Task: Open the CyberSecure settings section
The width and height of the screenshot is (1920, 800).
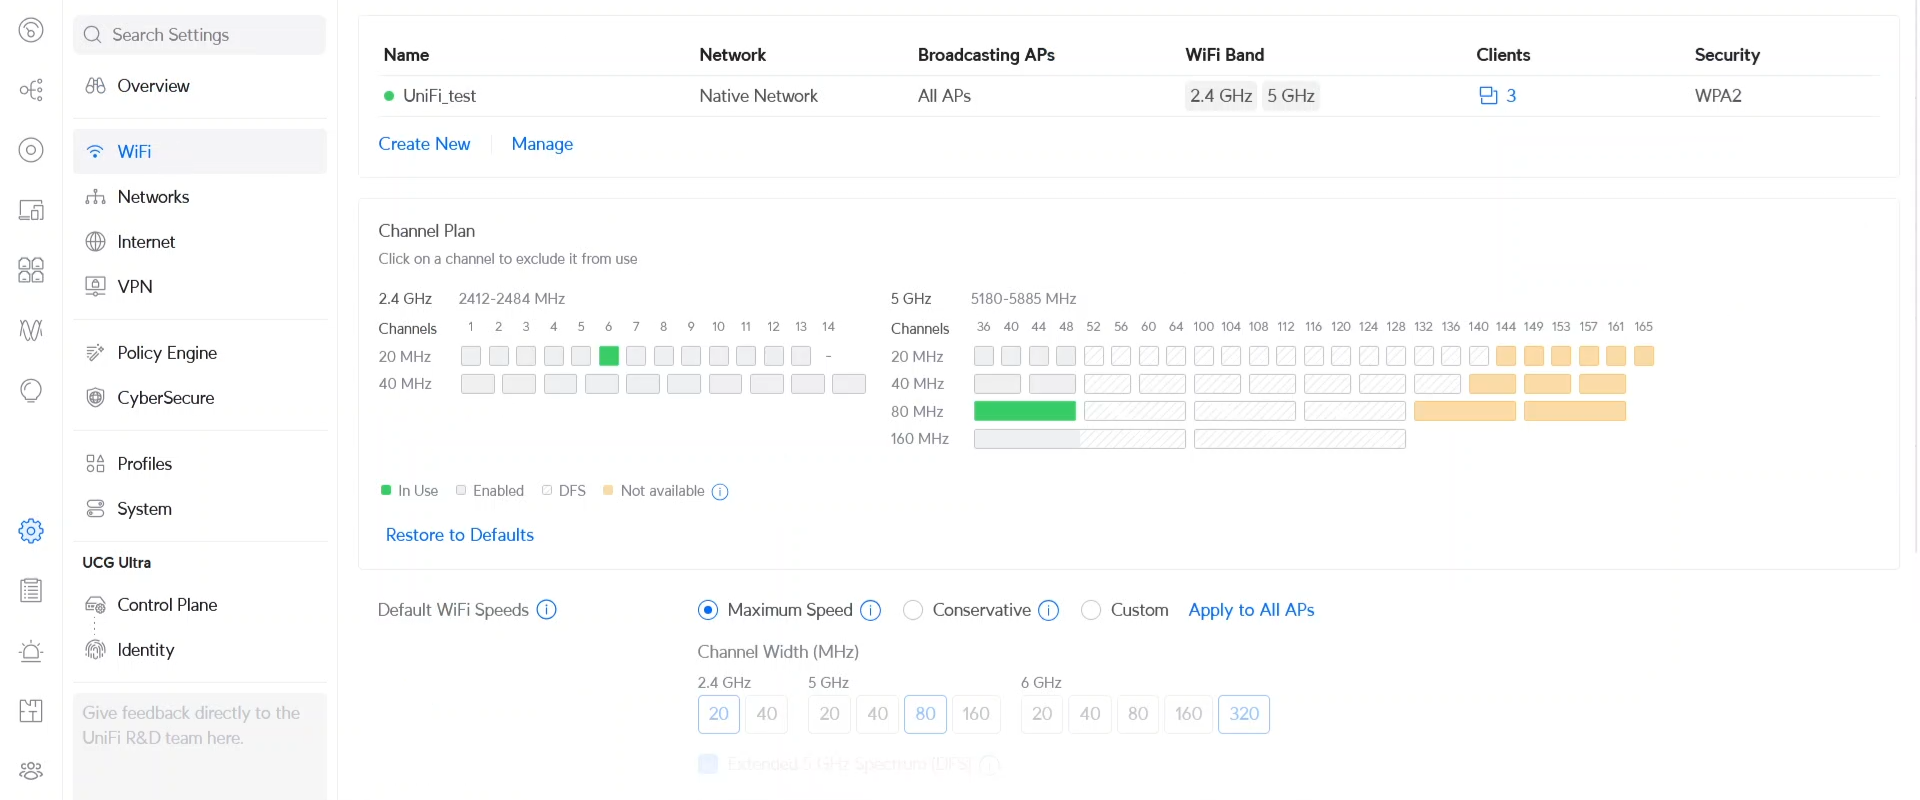Action: pos(166,398)
